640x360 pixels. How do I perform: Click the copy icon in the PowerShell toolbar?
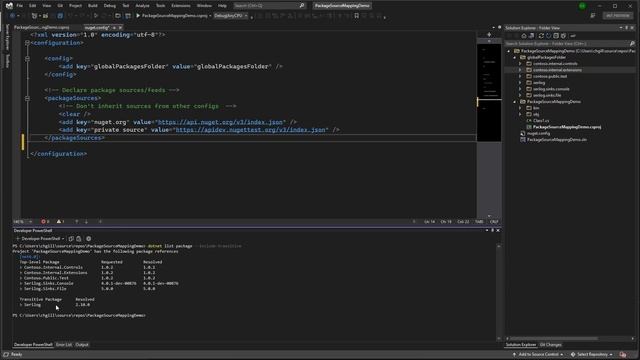71,239
